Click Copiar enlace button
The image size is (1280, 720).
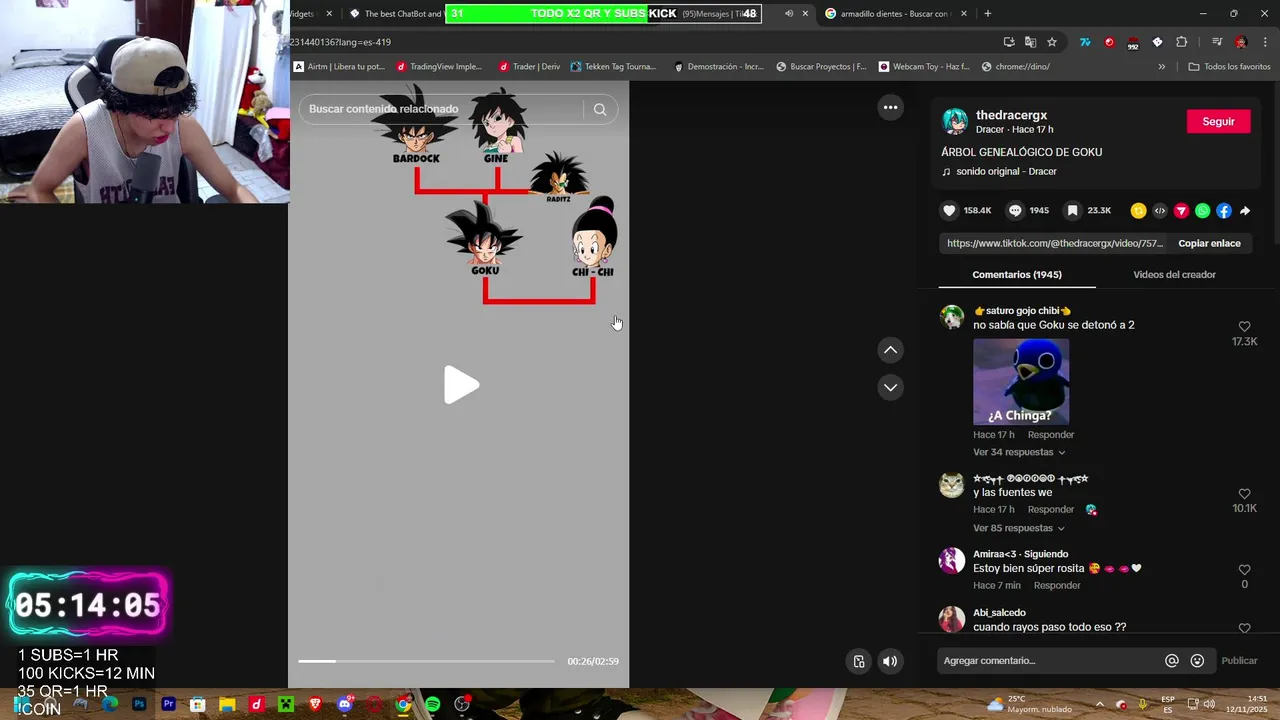tap(1209, 243)
